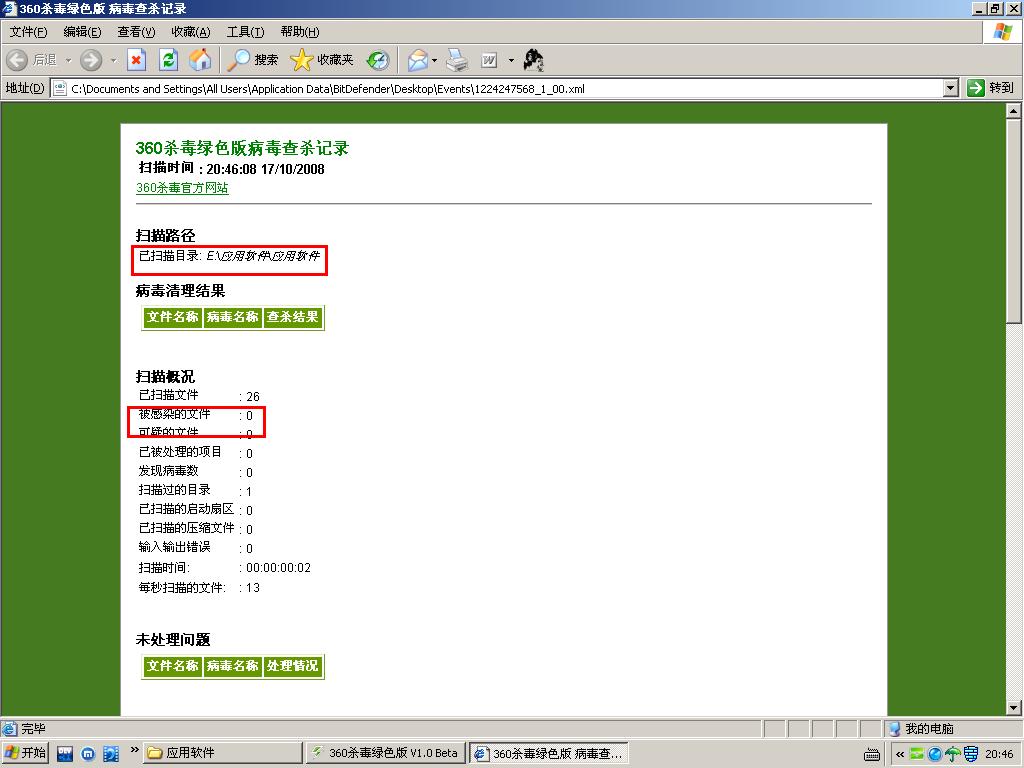This screenshot has height=768, width=1024.
Task: Open the 工具(T) menu
Action: pyautogui.click(x=246, y=32)
